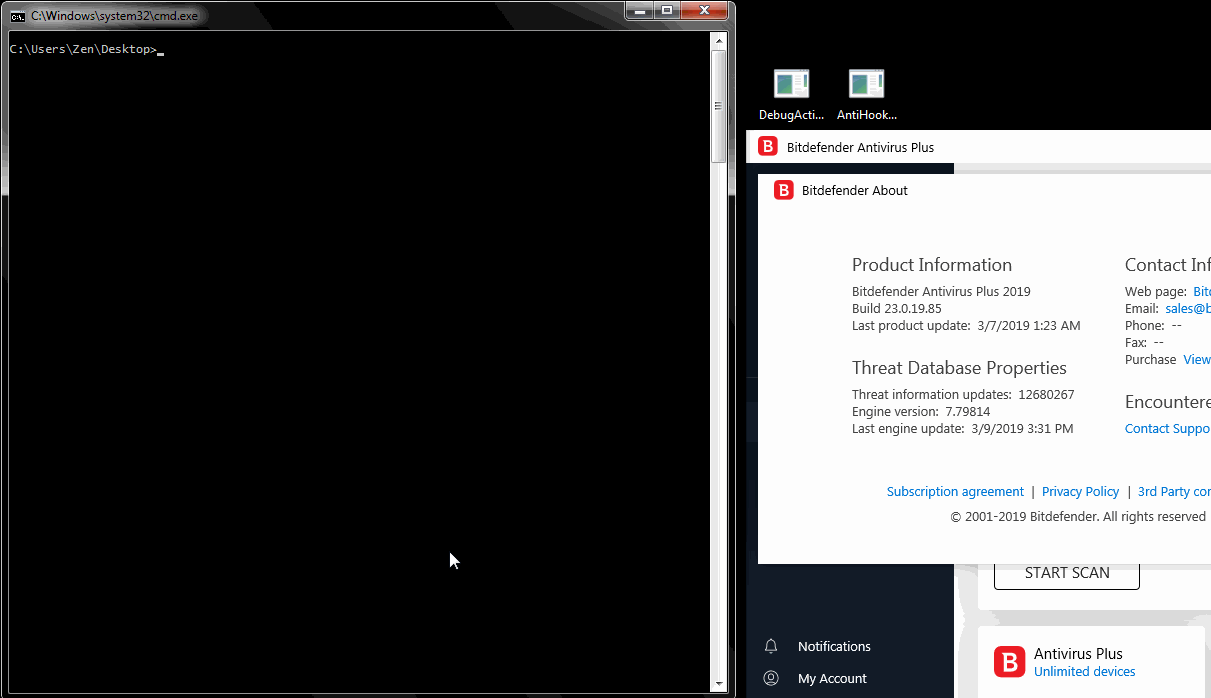
Task: Click the Bitdefender About dialog logo
Action: 784,190
